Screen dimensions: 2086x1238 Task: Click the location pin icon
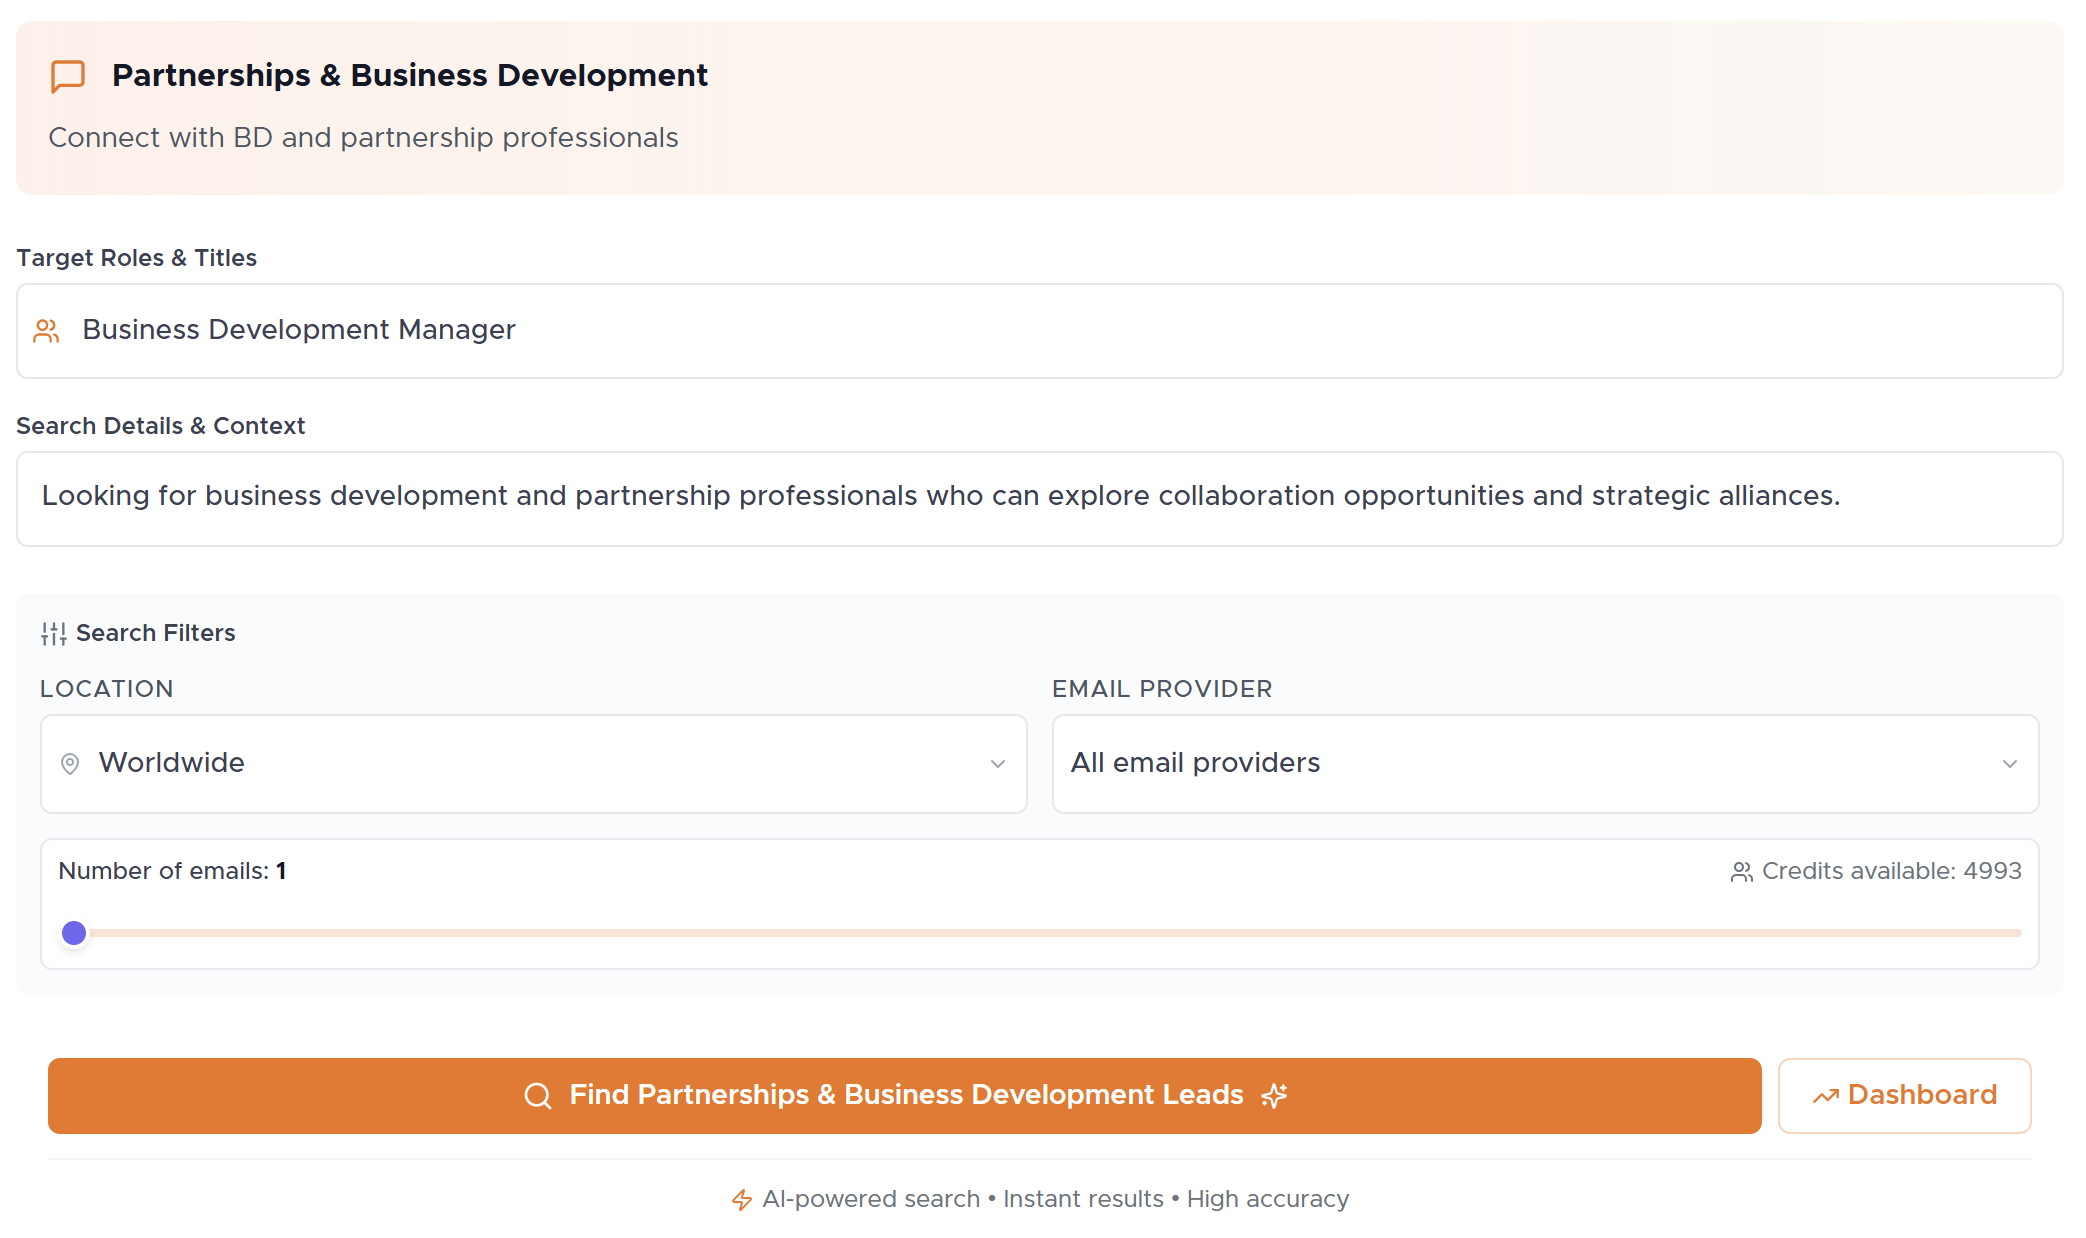pos(70,764)
